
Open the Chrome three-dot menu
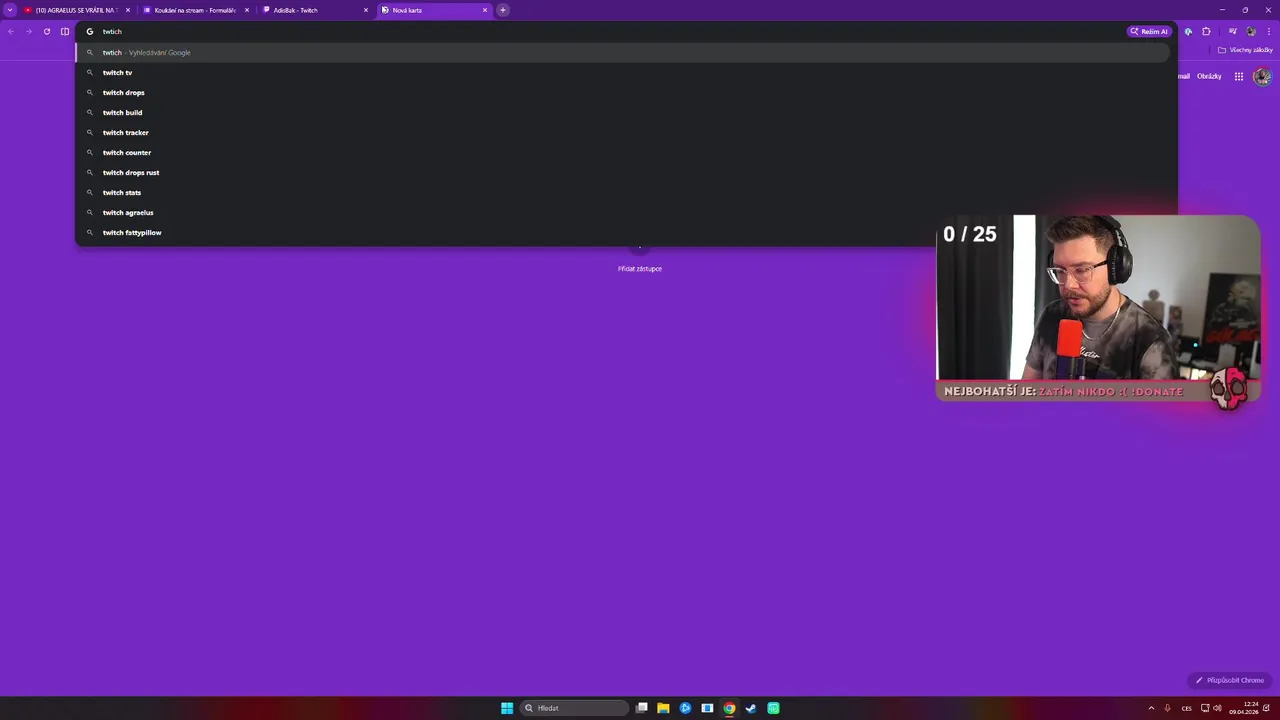click(1269, 31)
